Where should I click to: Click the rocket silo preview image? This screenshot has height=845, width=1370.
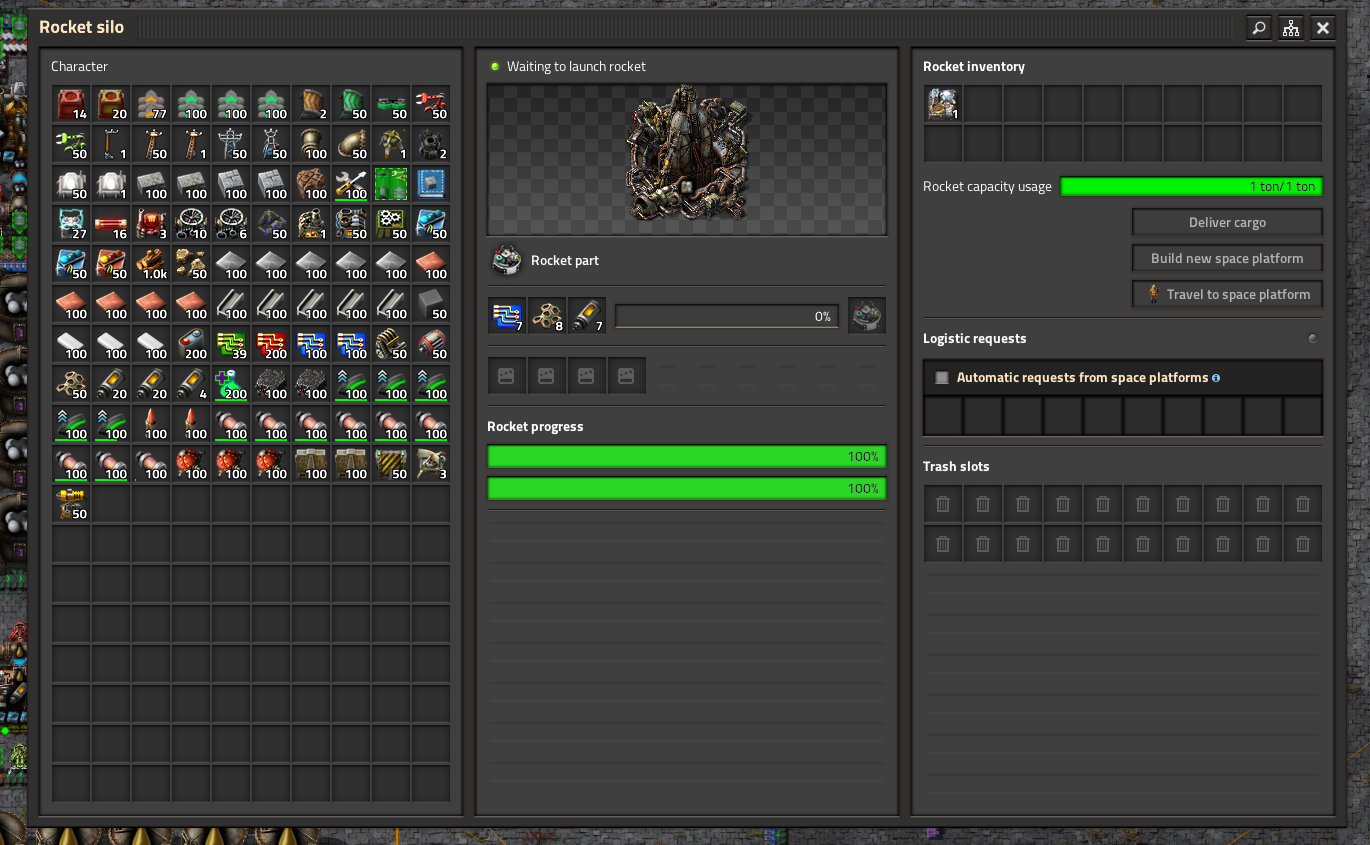(687, 159)
